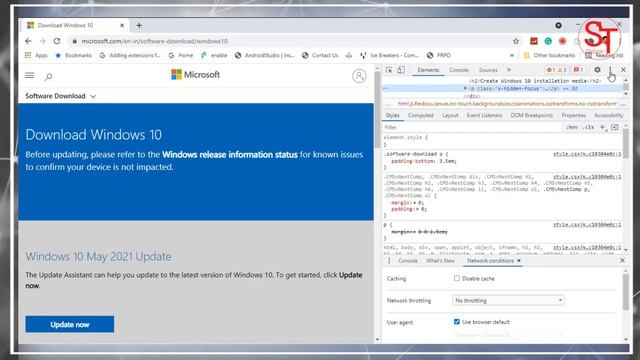Open the DOM Breakpoints pane tab
640x360 pixels.
point(532,116)
